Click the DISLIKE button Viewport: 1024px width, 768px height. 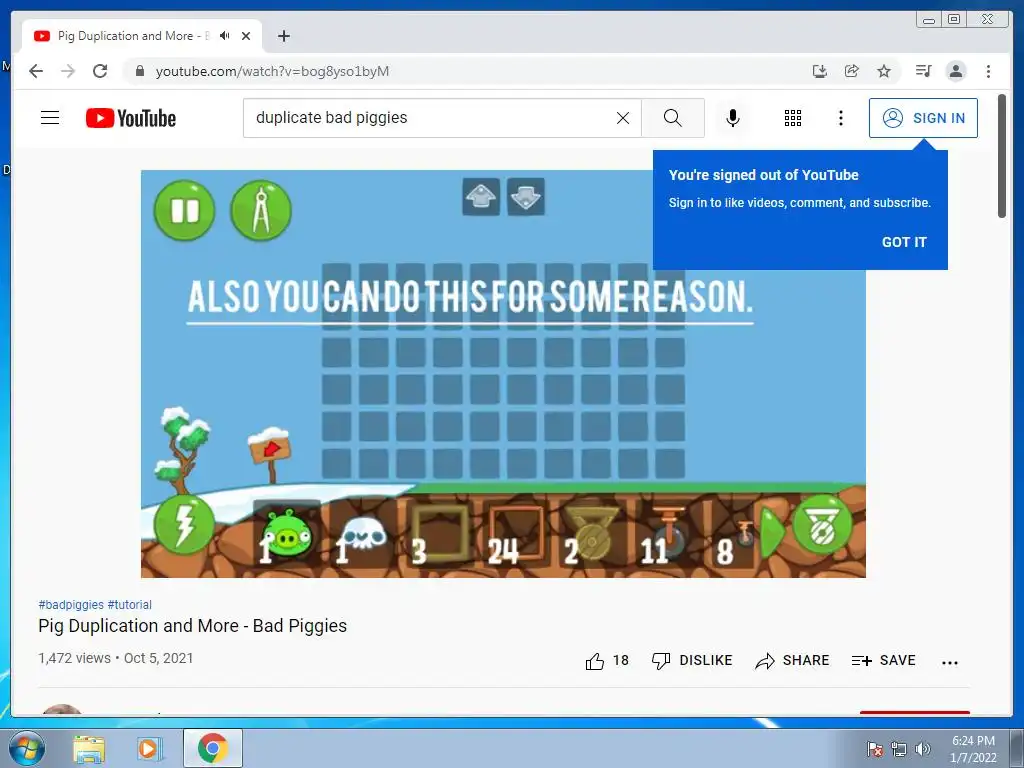click(692, 661)
